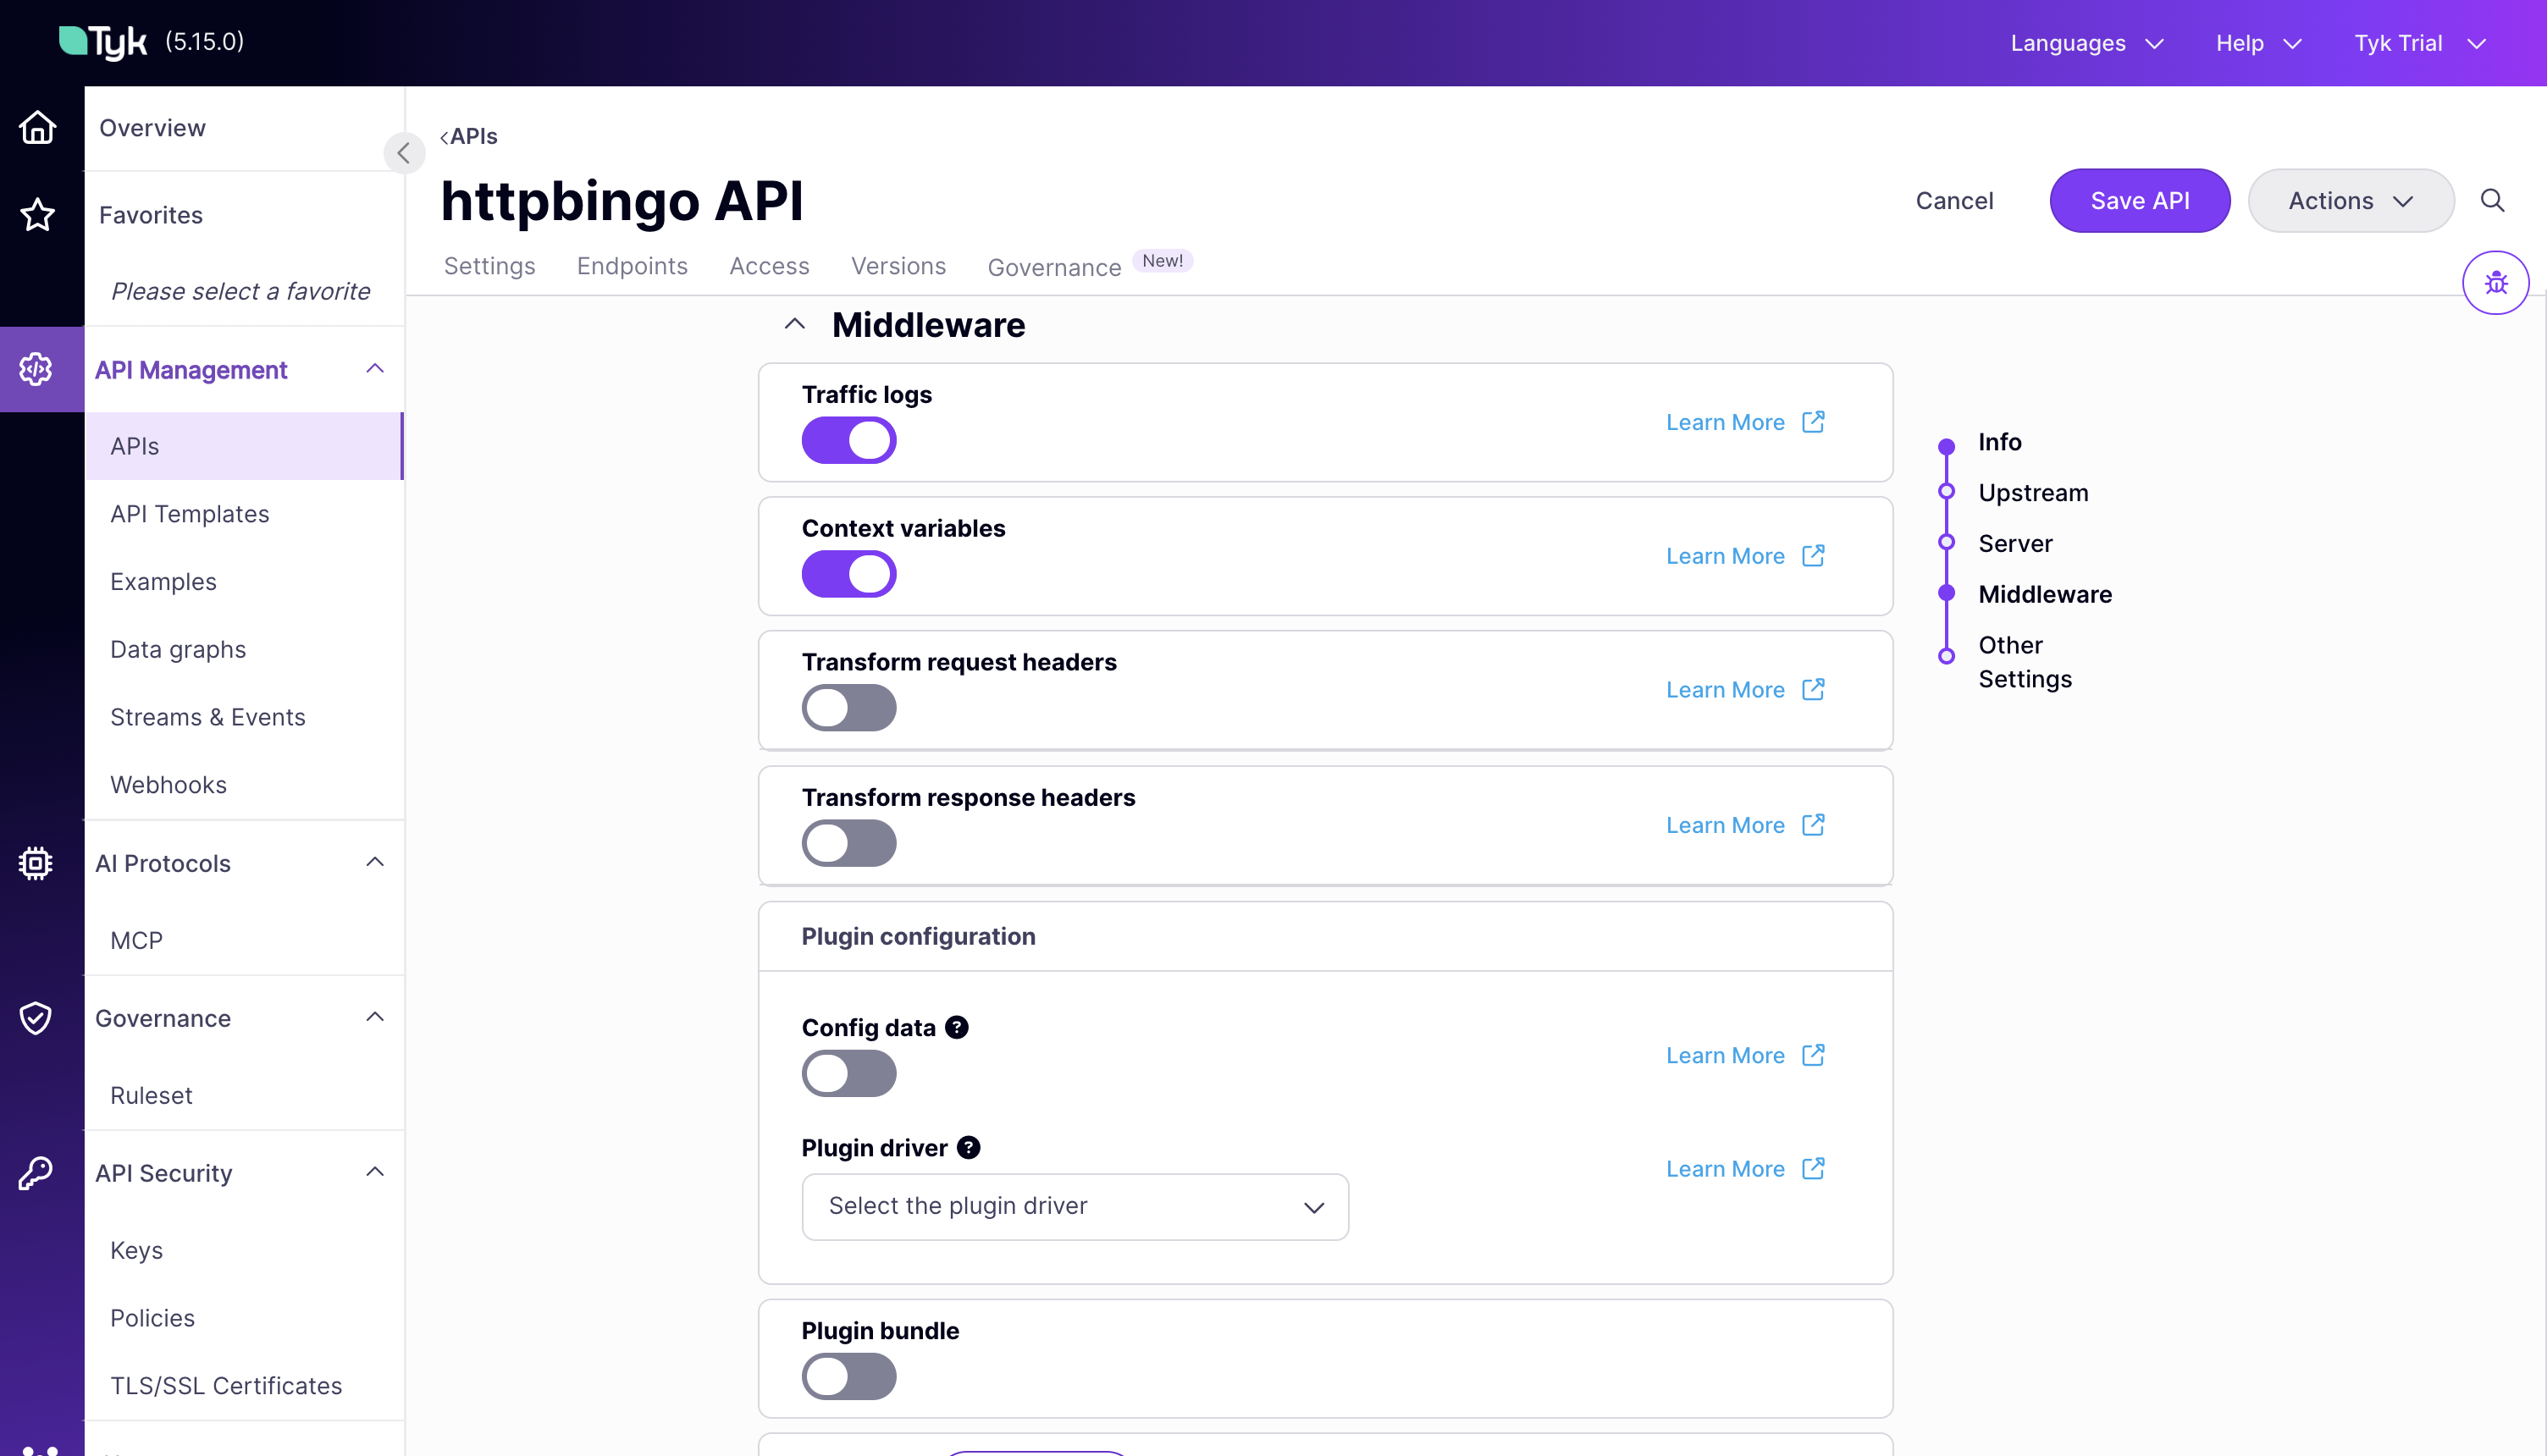Select the API Management gear icon
The width and height of the screenshot is (2547, 1456).
(x=36, y=369)
